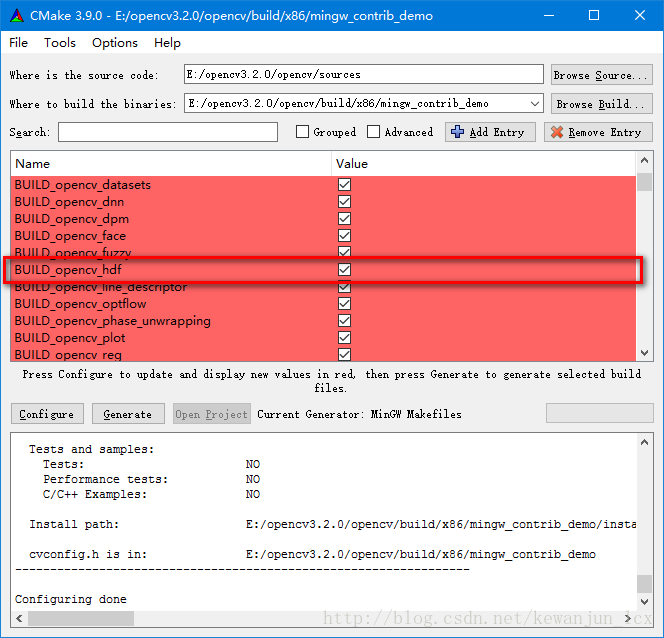664x638 pixels.
Task: Open the Tools menu
Action: pos(60,42)
